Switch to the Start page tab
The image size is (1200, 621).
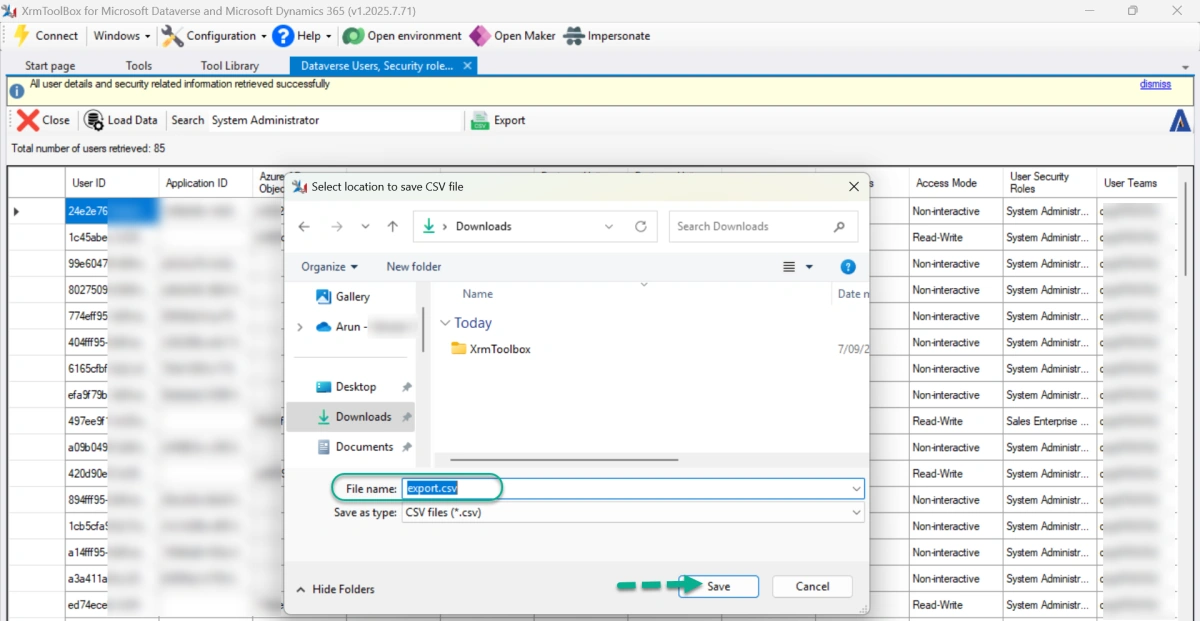50,66
